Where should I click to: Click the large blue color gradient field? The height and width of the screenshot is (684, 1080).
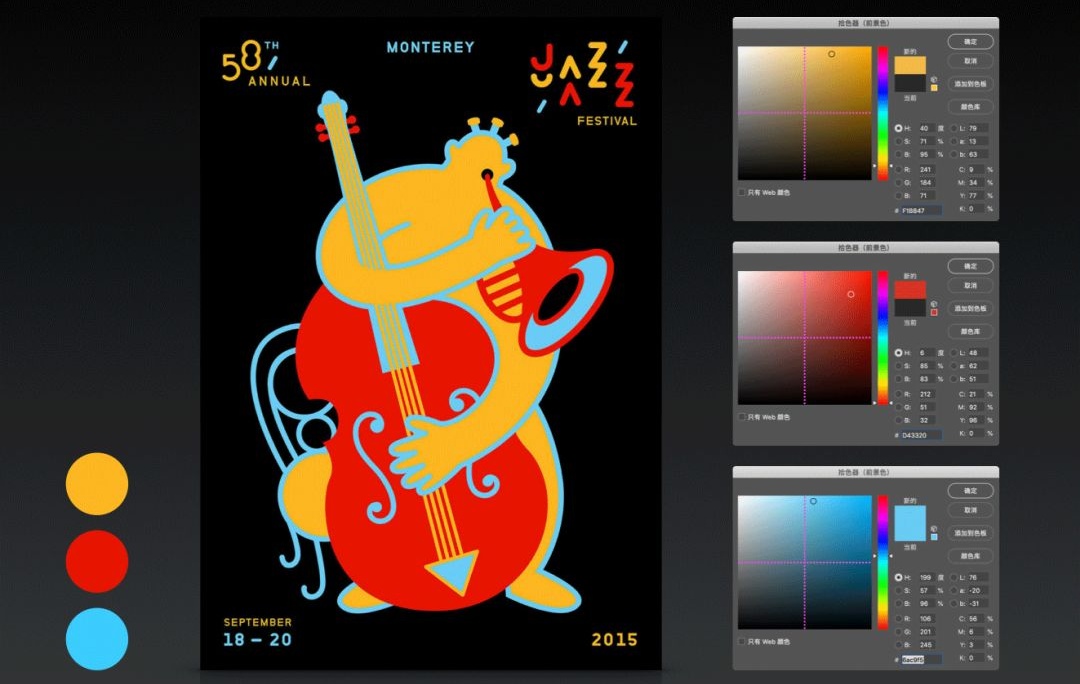(805, 562)
